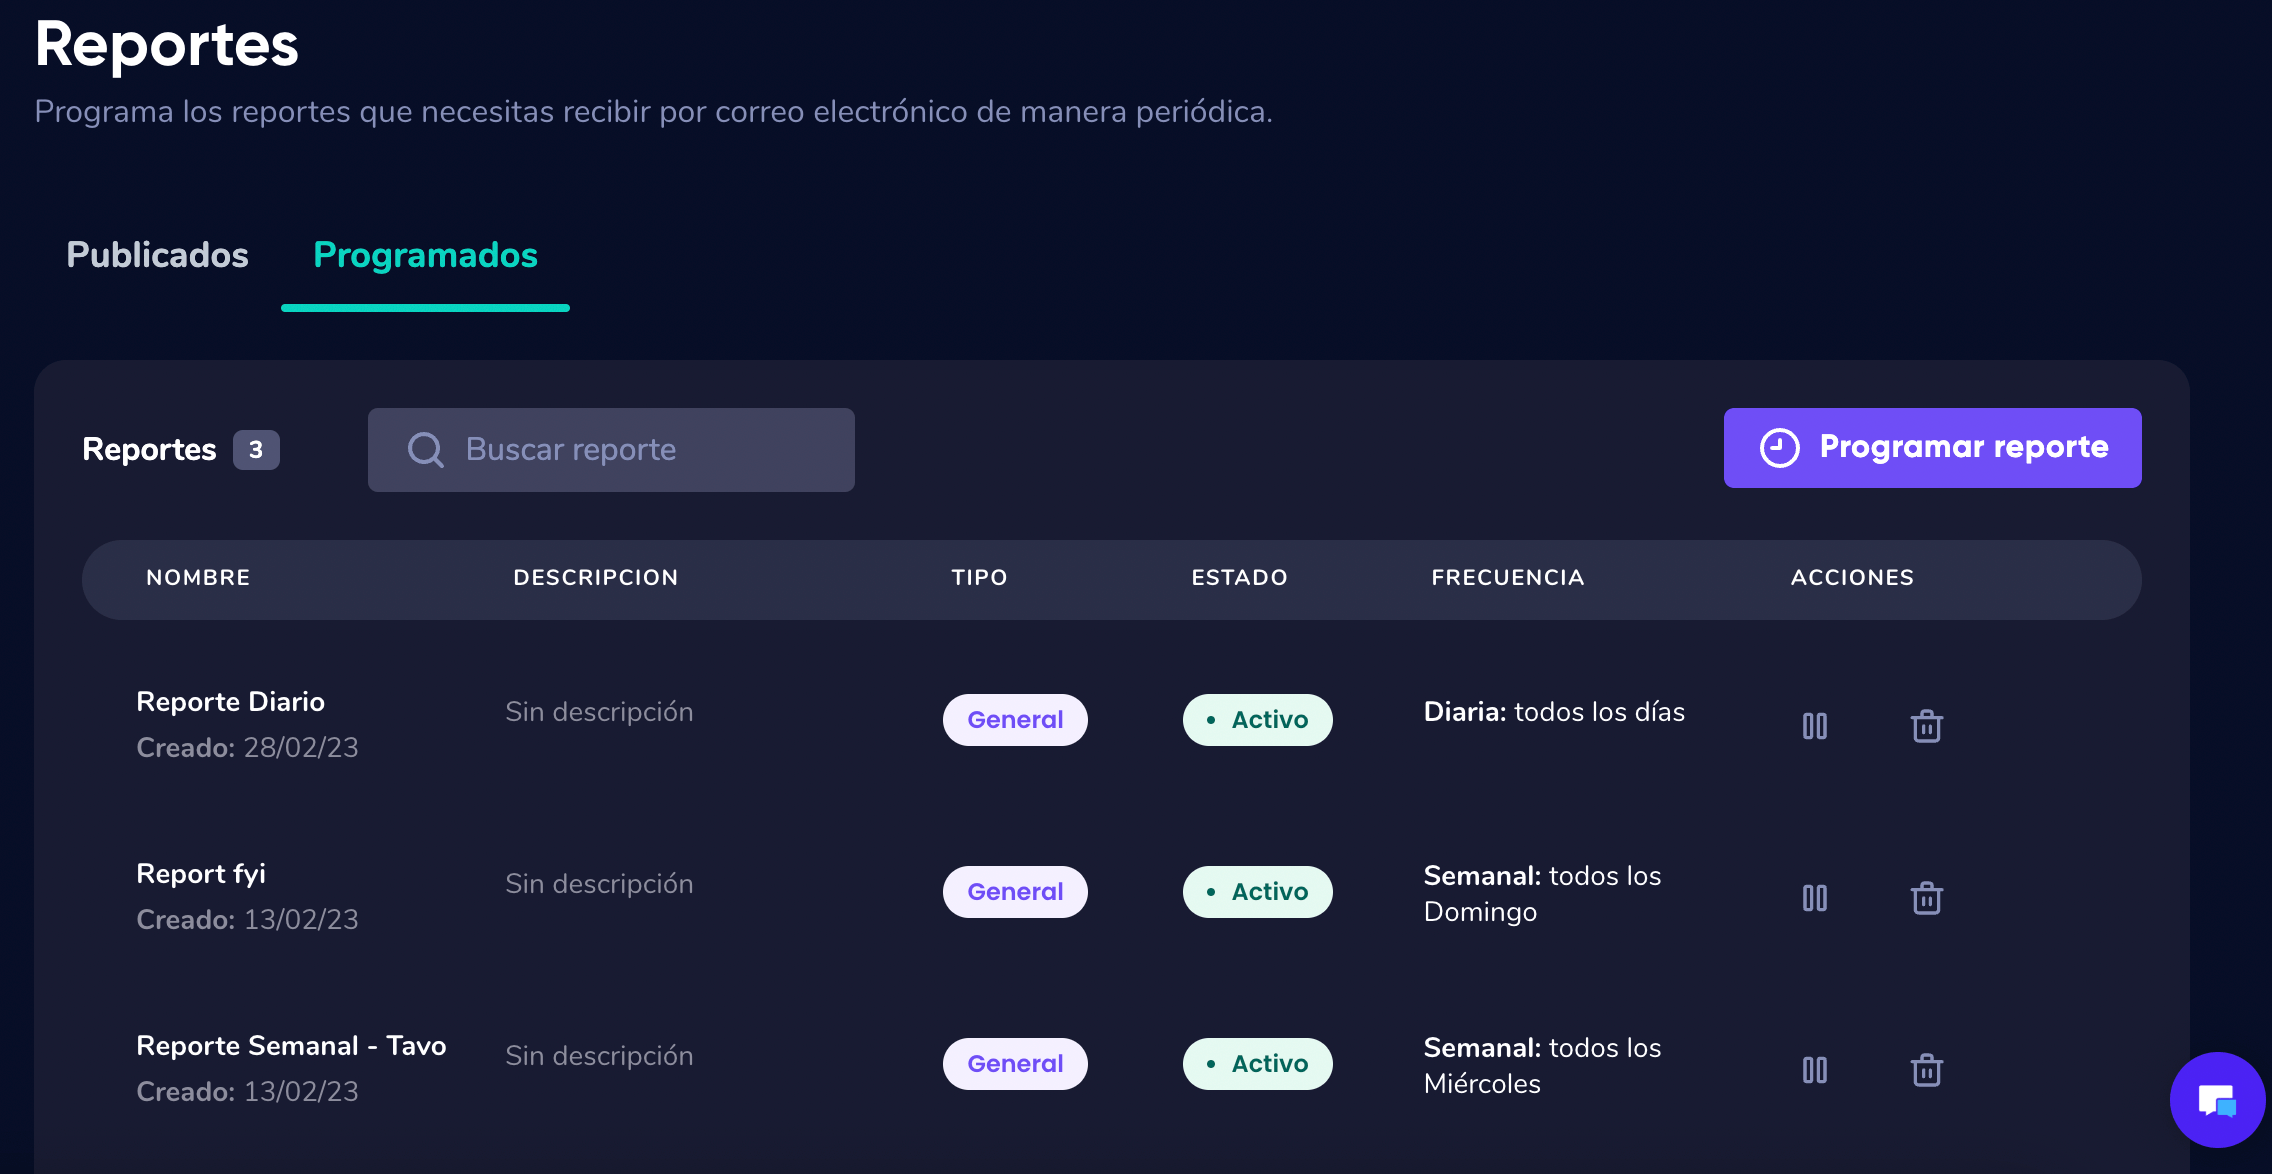Click the General badge on Report fyi row

tap(1015, 891)
